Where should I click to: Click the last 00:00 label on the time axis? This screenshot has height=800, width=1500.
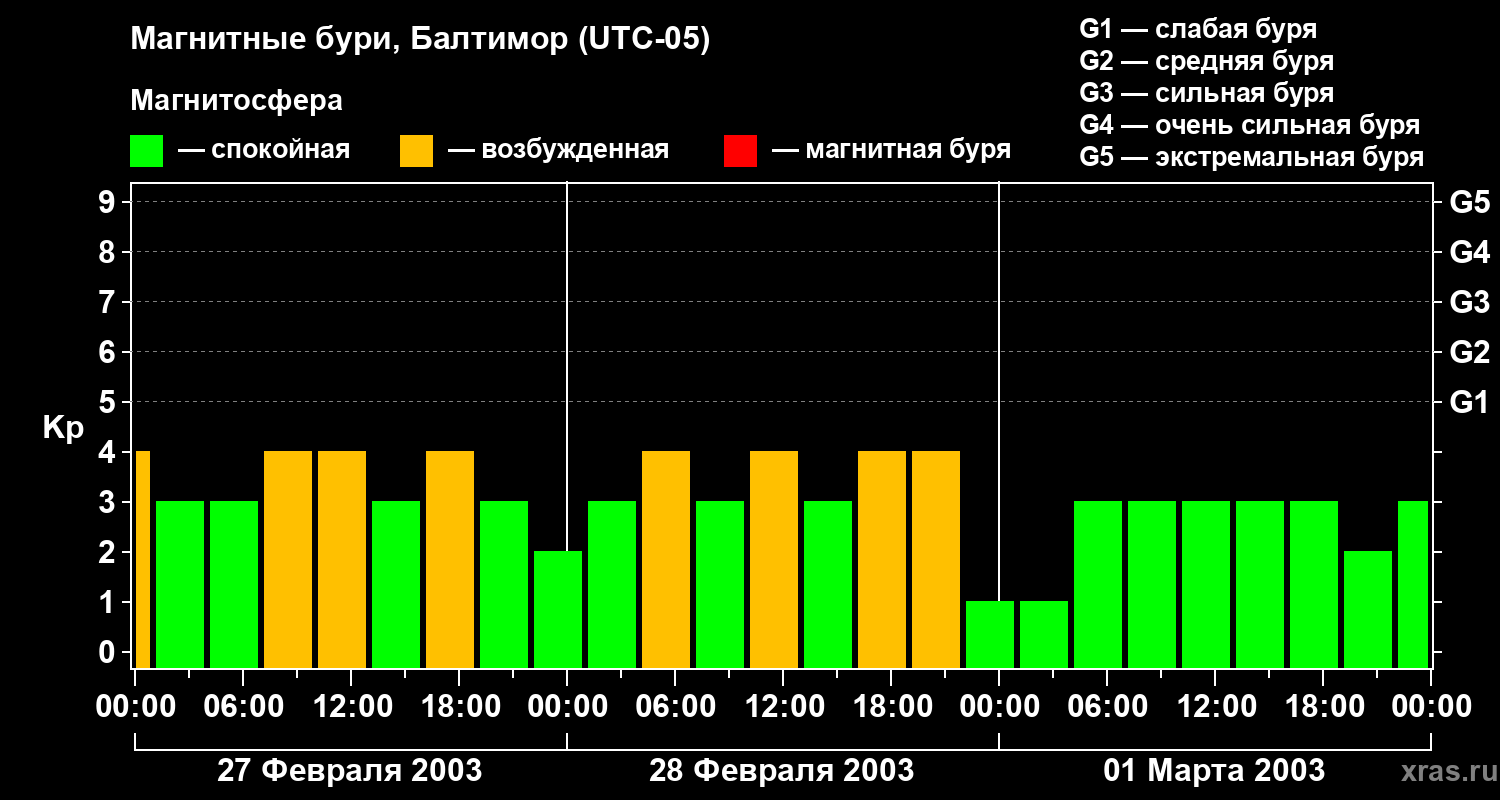[1431, 707]
